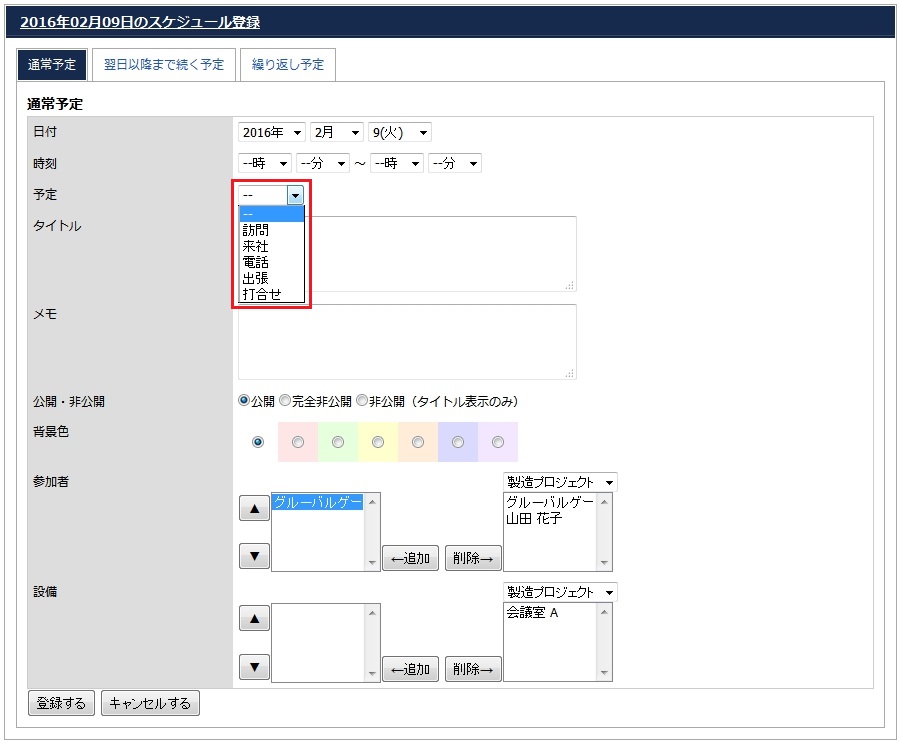Click the down arrow button for participants
The width and height of the screenshot is (901, 745).
pos(254,556)
